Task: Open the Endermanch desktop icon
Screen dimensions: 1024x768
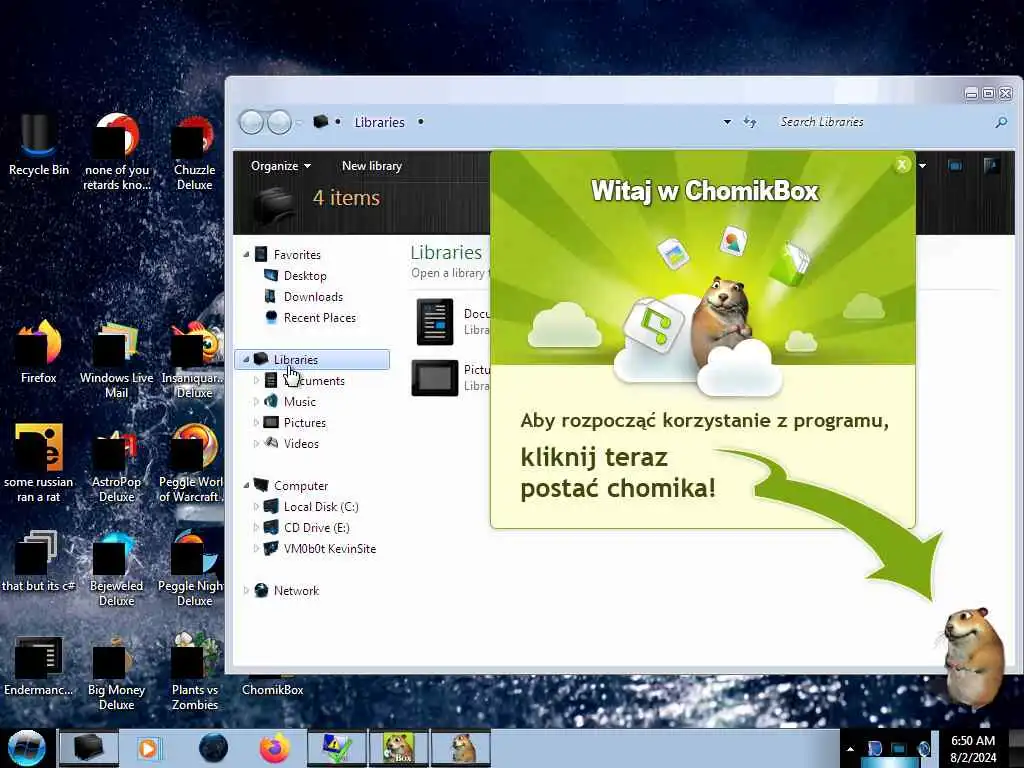Action: 38,665
